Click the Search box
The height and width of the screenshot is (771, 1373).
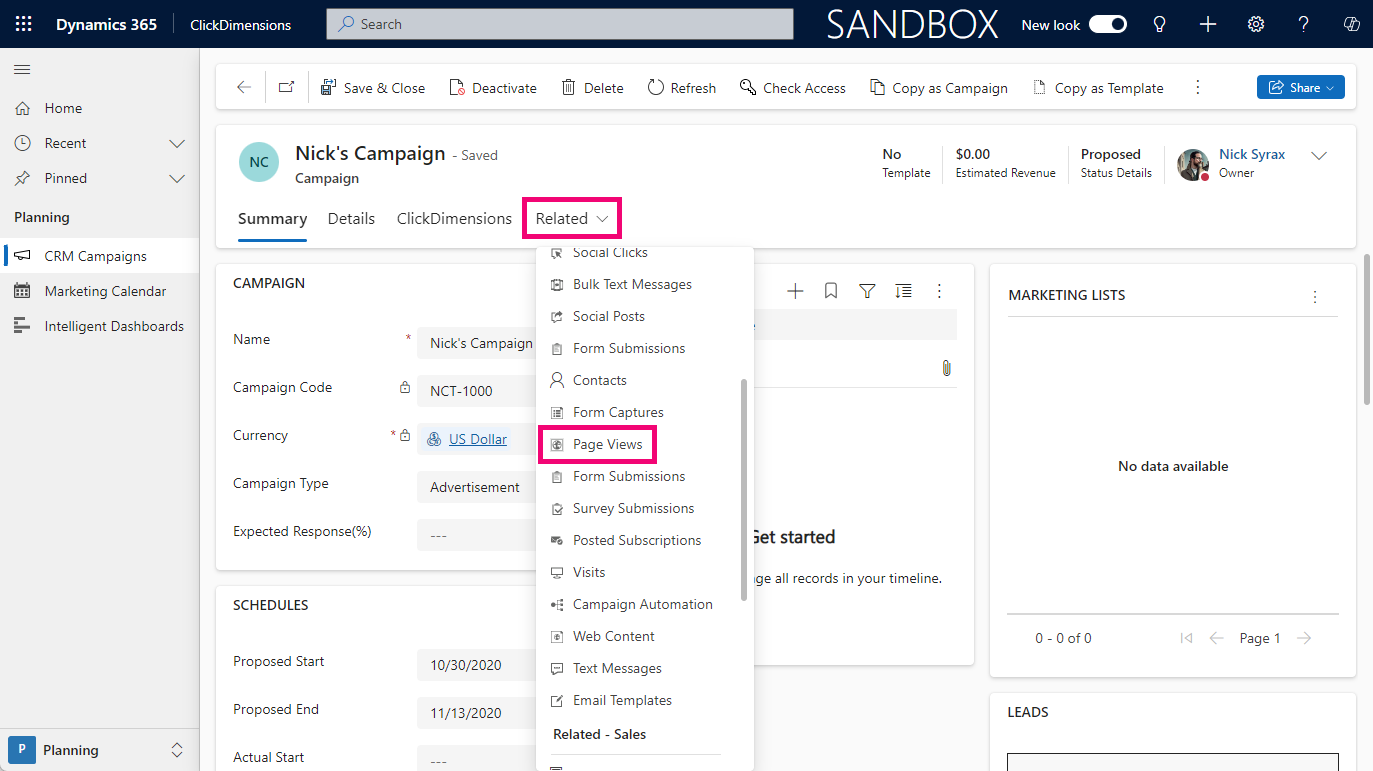tap(560, 24)
